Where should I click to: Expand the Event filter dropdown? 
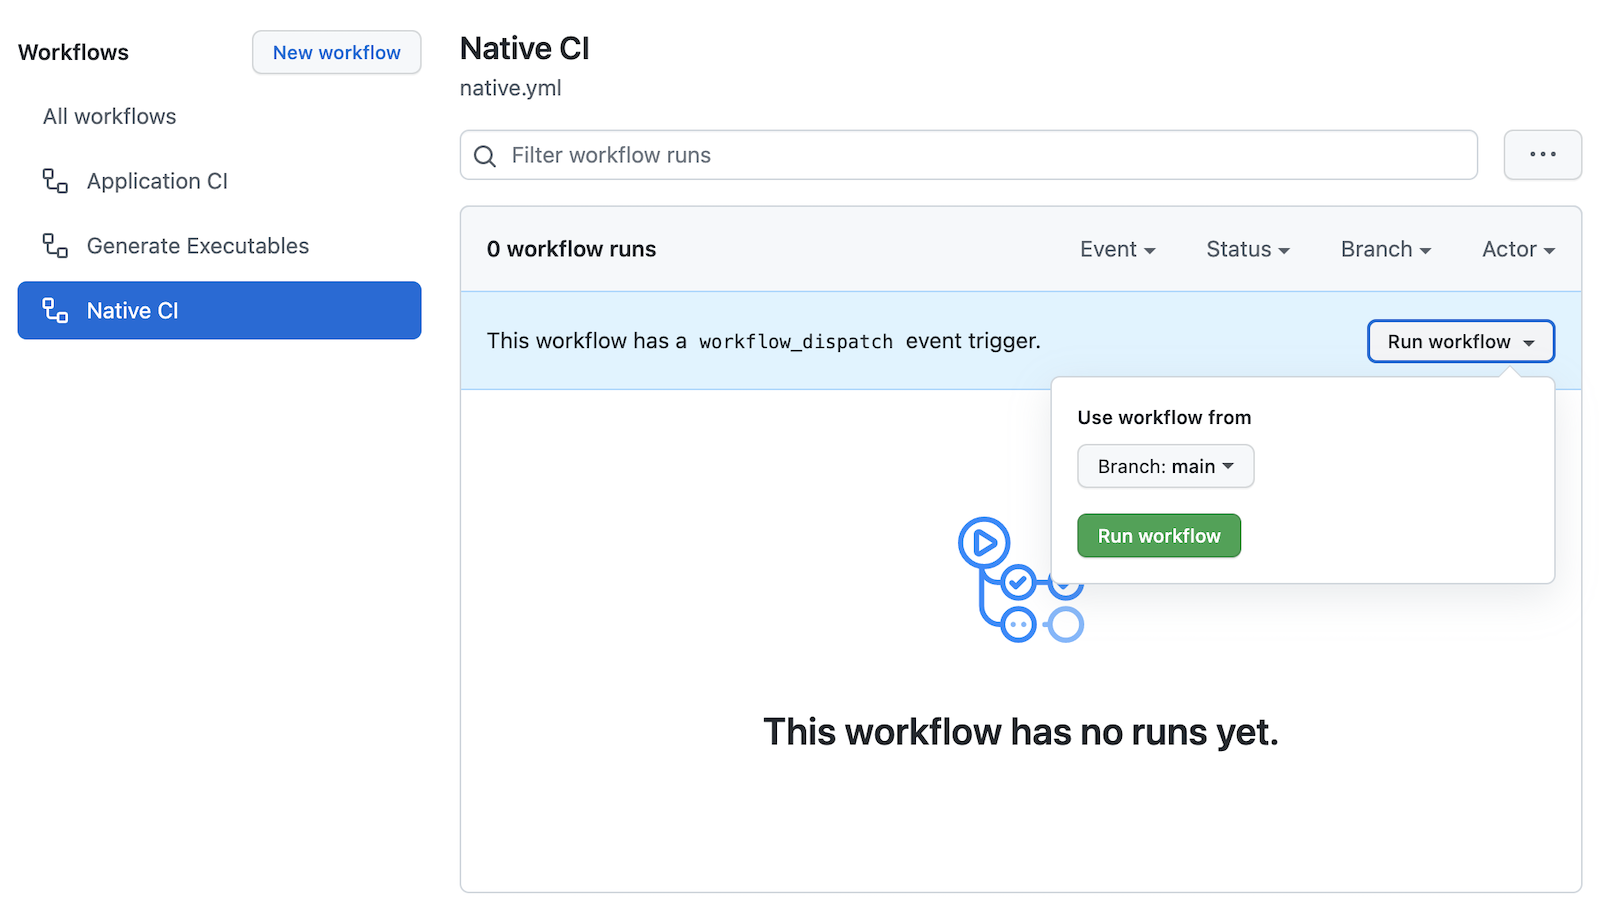tap(1117, 249)
